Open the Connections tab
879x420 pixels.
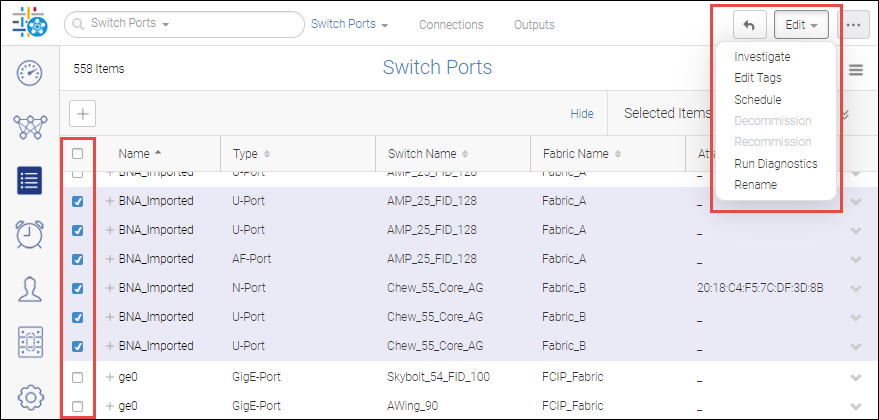coord(450,25)
